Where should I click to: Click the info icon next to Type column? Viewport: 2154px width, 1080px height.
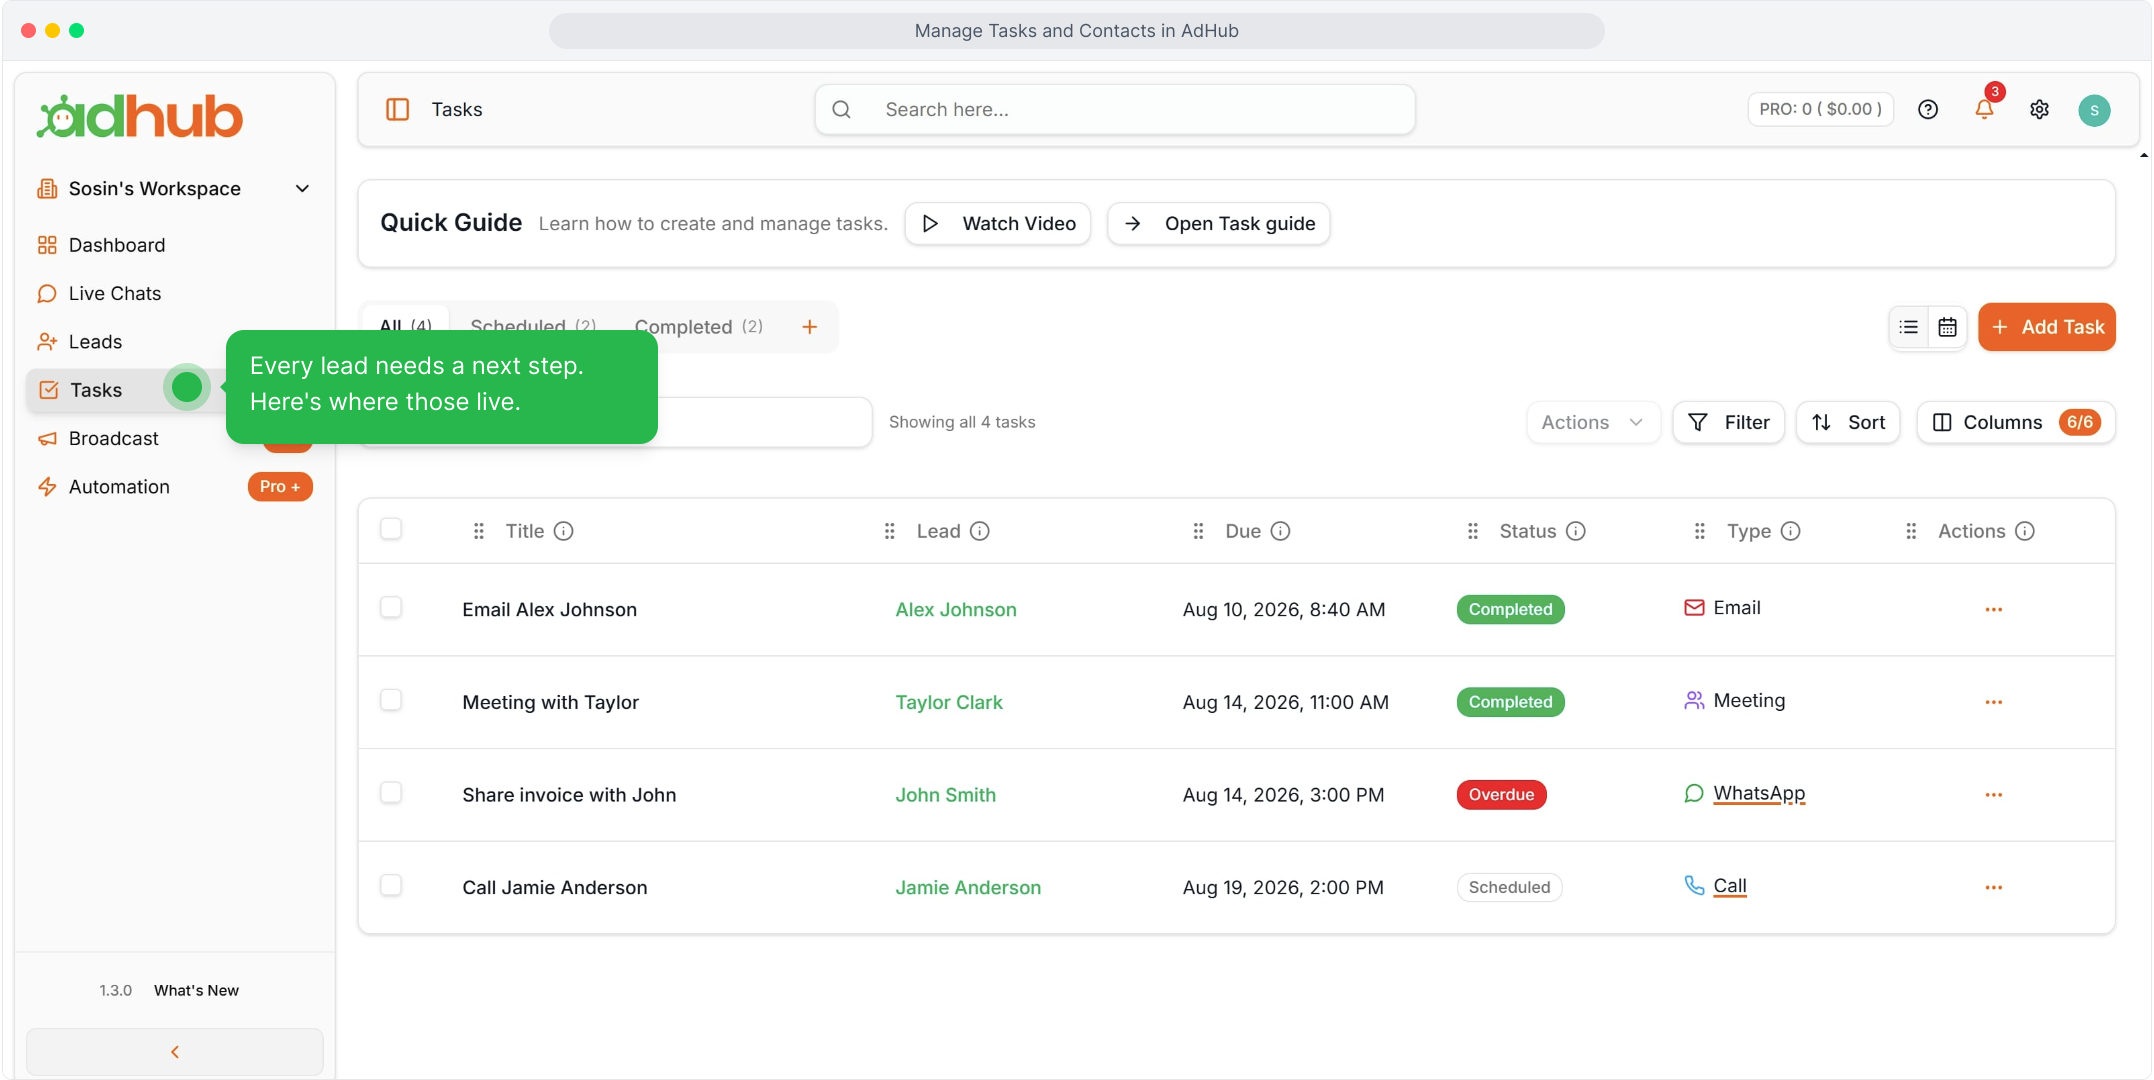pyautogui.click(x=1791, y=531)
